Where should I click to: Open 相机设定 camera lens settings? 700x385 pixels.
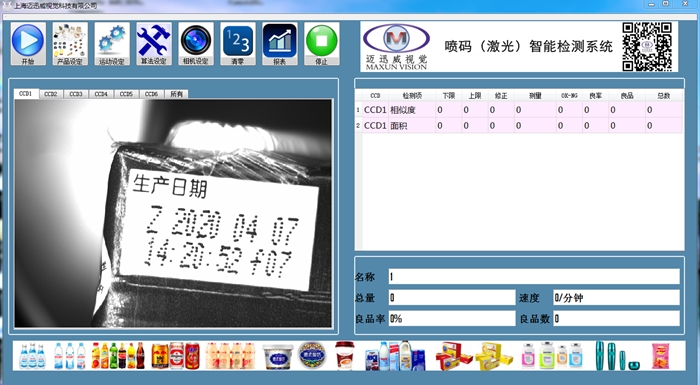pyautogui.click(x=196, y=44)
